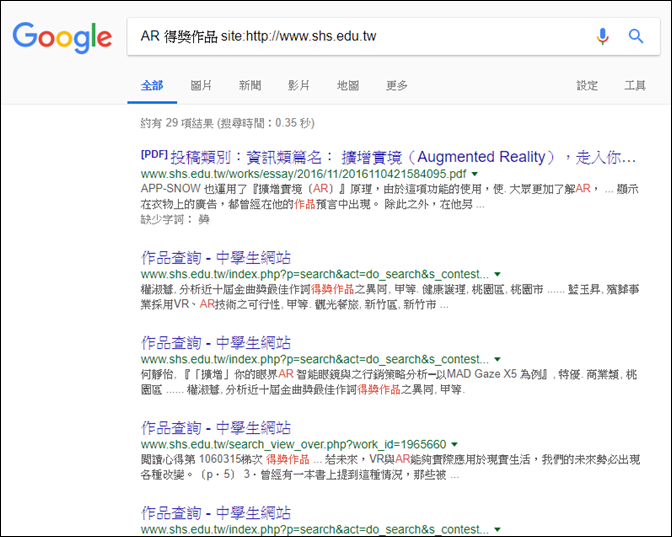The height and width of the screenshot is (537, 672).
Task: Expand arrow beside the bottom result URL
Action: [x=497, y=529]
